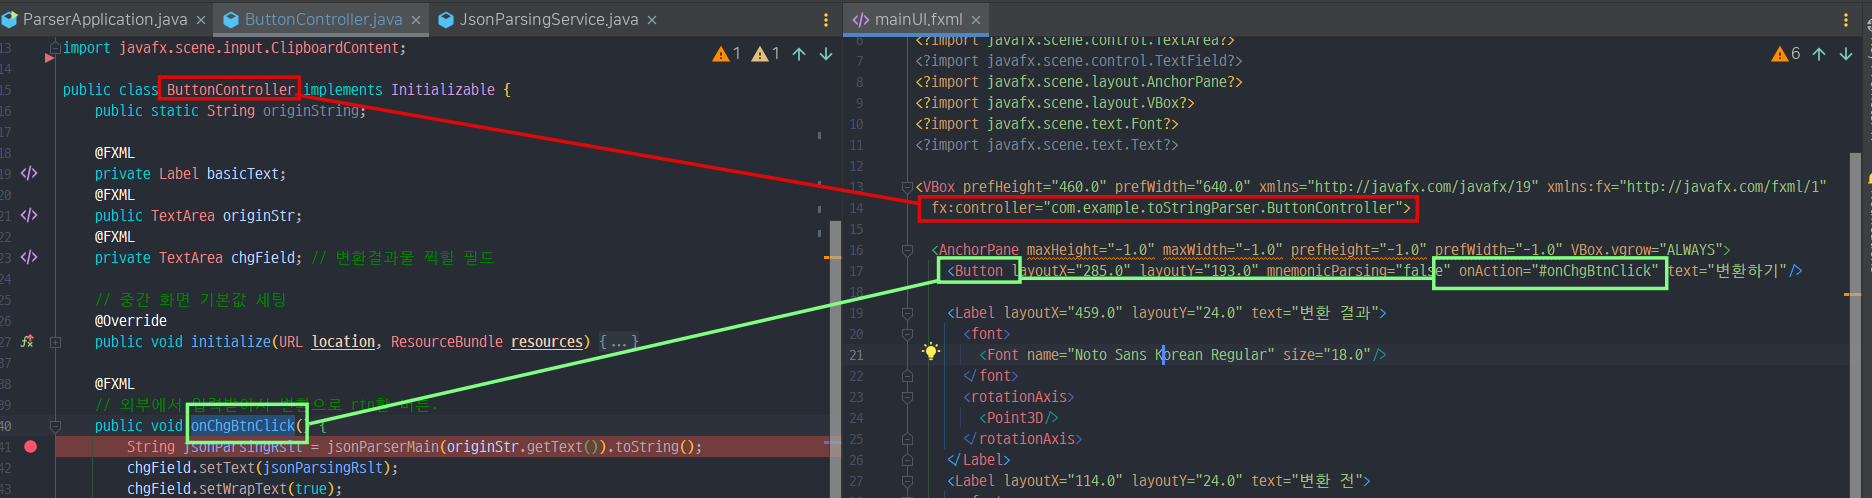
Task: Click first warning indicator in ButtonController editor
Action: [727, 54]
